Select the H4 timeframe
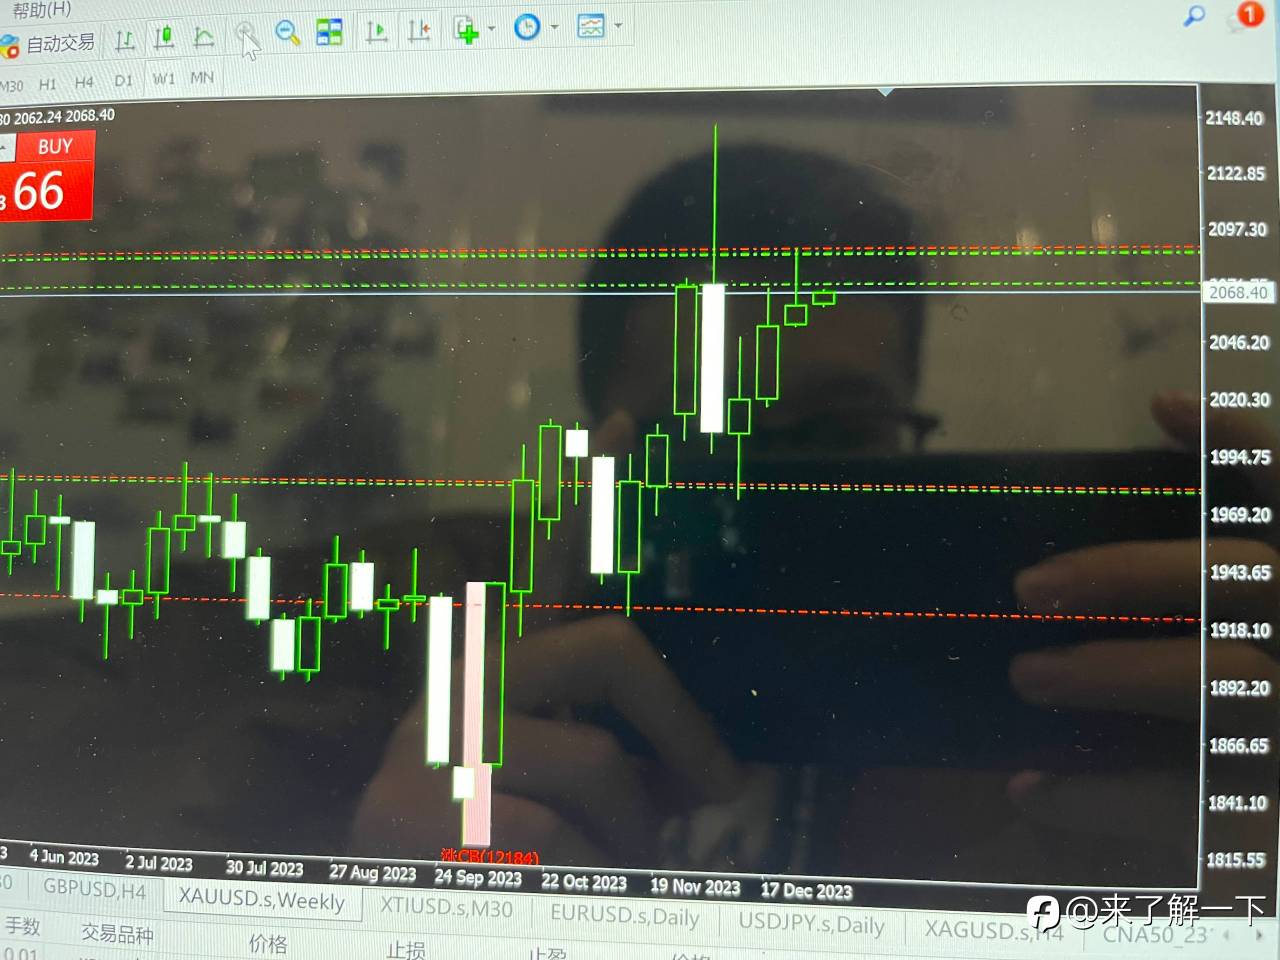 pyautogui.click(x=84, y=82)
